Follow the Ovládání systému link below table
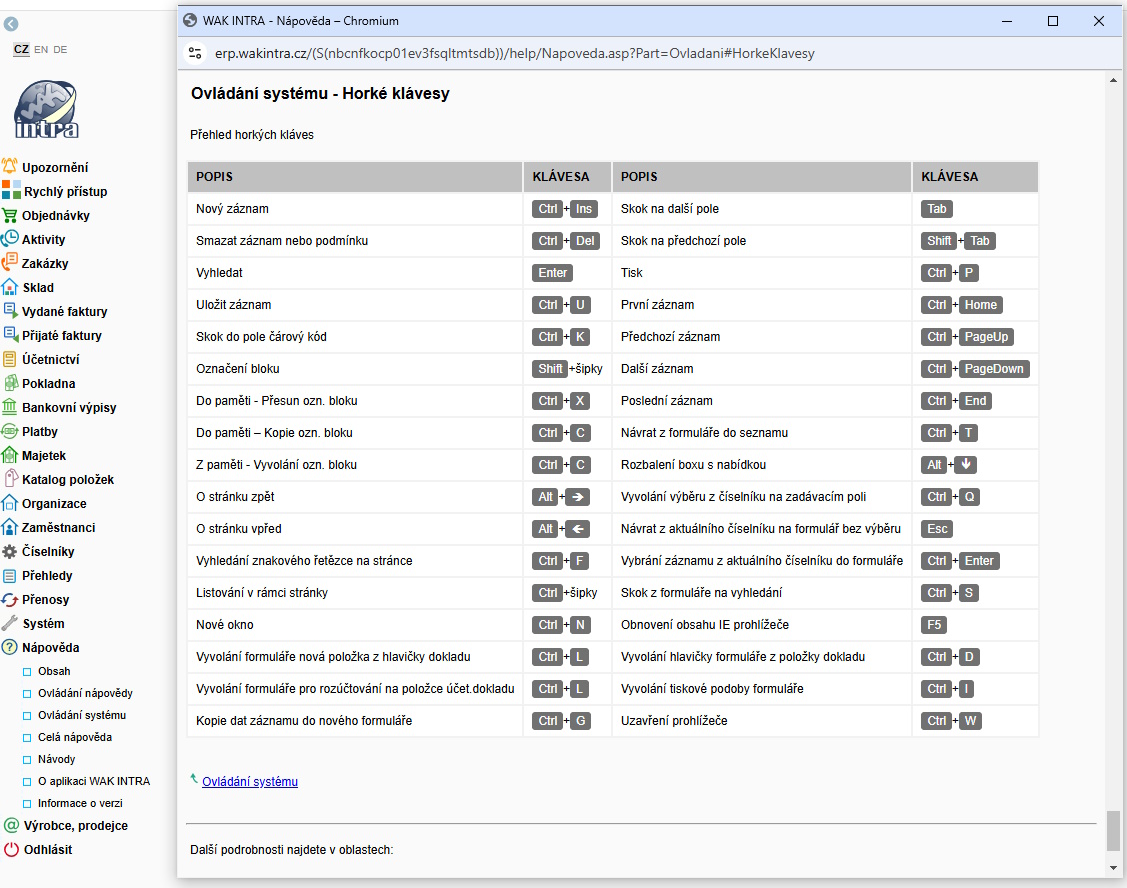The image size is (1127, 888). (x=250, y=782)
